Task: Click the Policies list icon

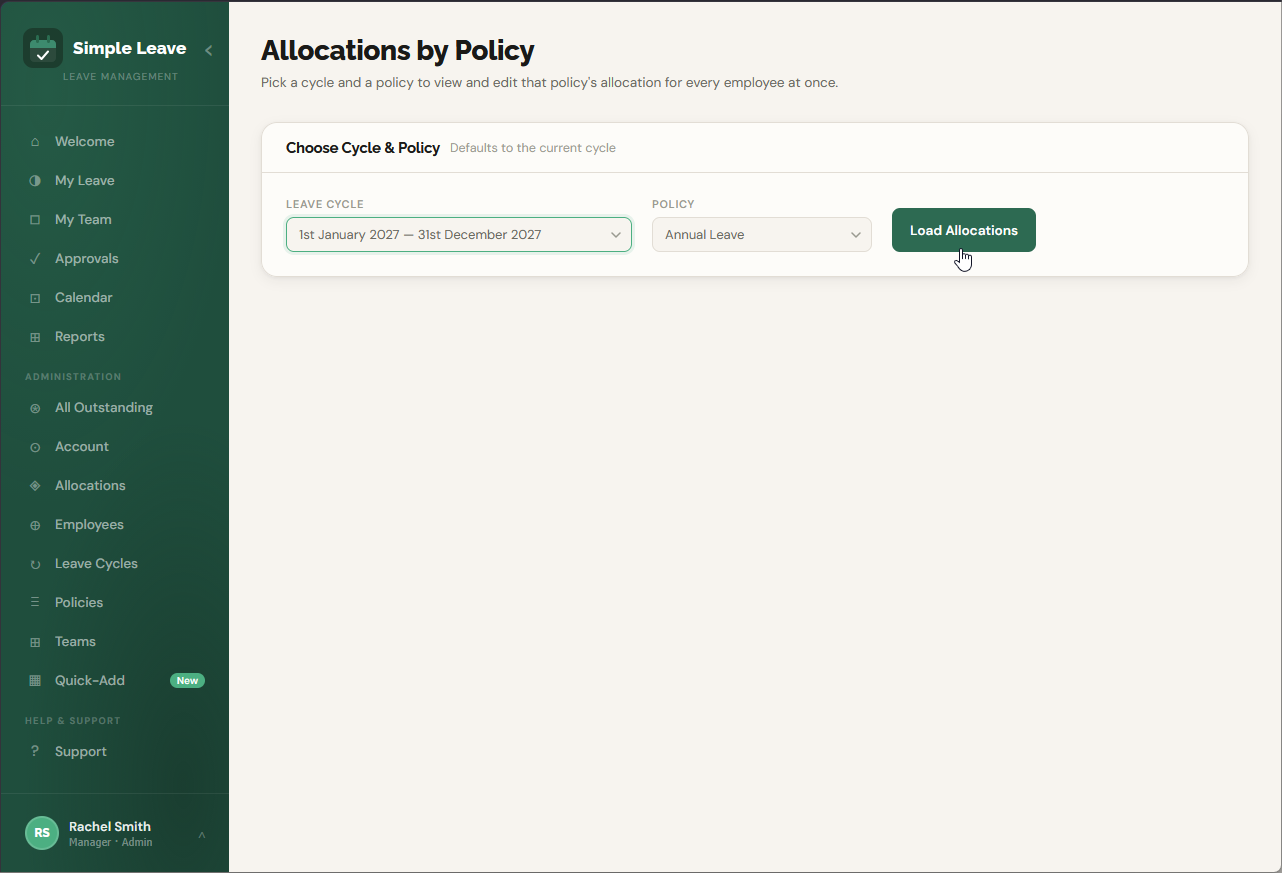Action: [x=35, y=603]
